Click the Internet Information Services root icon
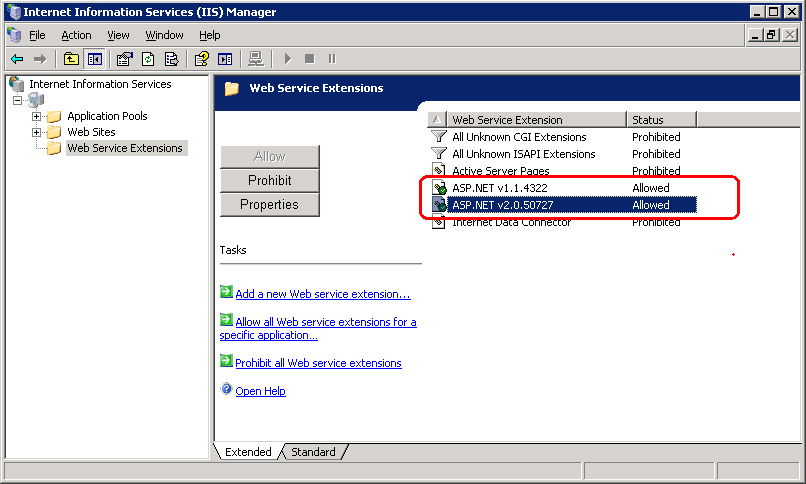This screenshot has width=806, height=484. (x=16, y=84)
